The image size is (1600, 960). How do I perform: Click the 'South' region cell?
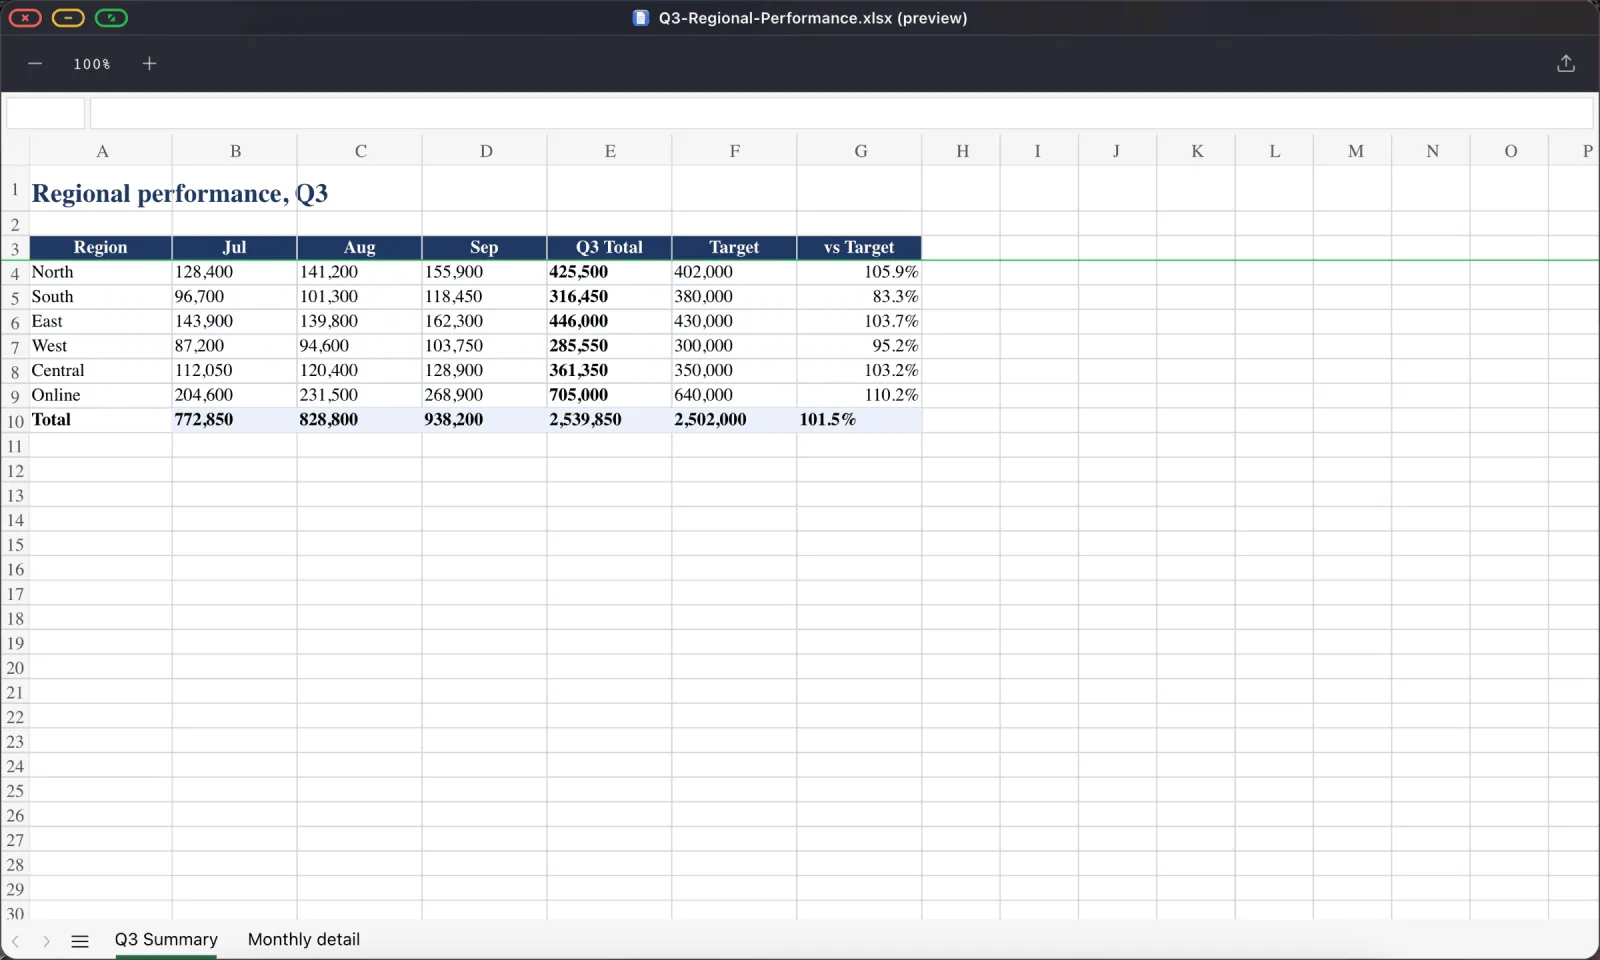[x=101, y=297]
